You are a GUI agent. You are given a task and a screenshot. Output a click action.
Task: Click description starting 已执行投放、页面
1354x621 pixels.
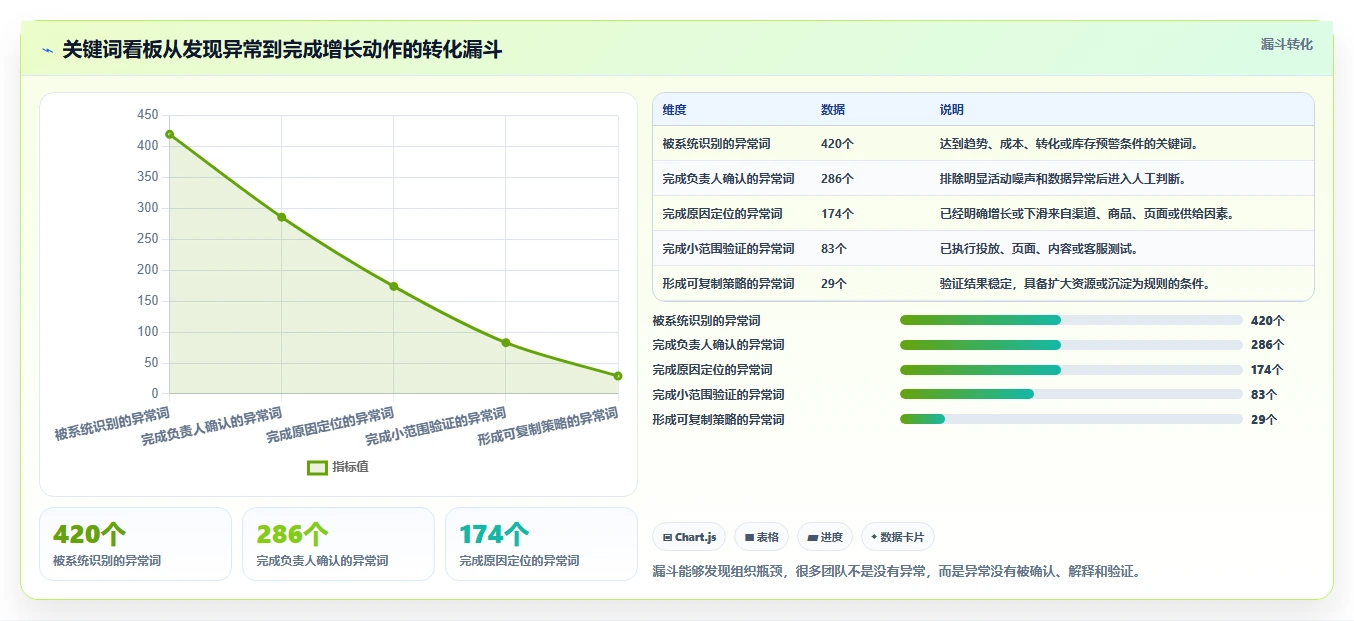1039,249
